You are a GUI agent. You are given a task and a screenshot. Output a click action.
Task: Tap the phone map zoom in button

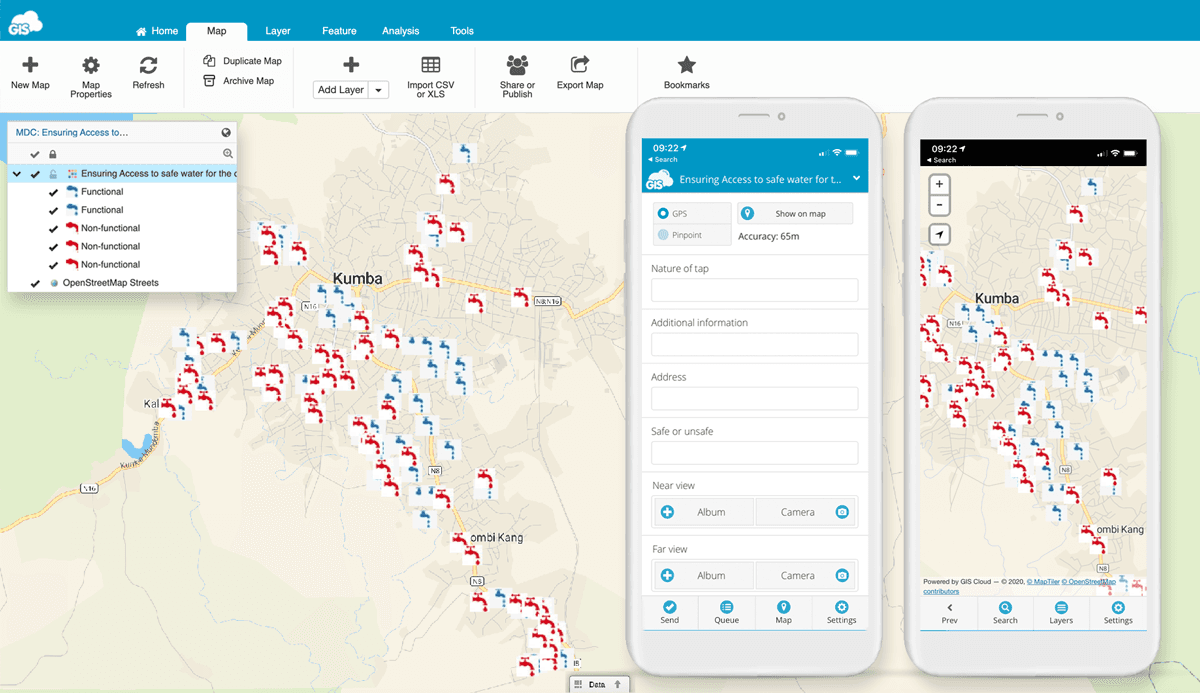tap(939, 185)
